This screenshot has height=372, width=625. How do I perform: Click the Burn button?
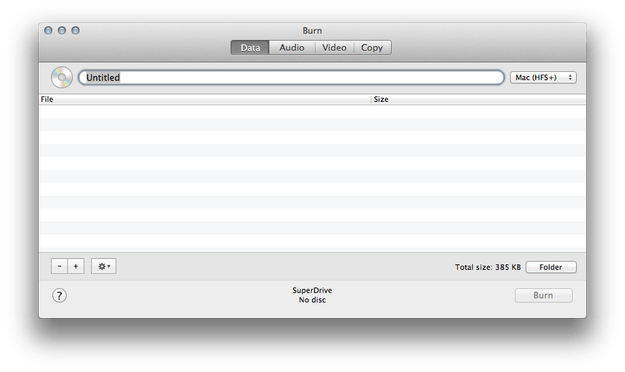(543, 295)
